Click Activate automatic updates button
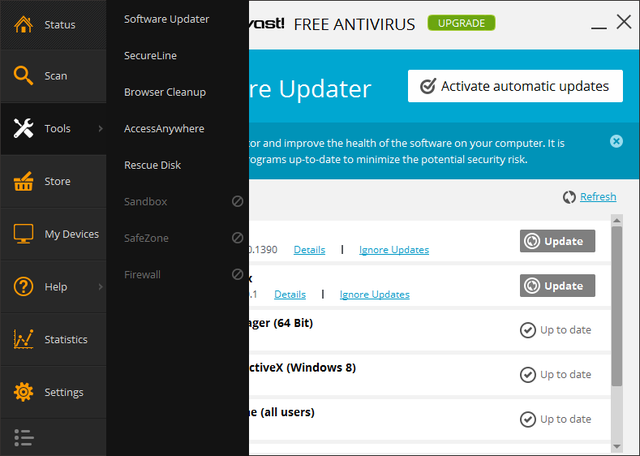This screenshot has height=456, width=640. point(515,86)
